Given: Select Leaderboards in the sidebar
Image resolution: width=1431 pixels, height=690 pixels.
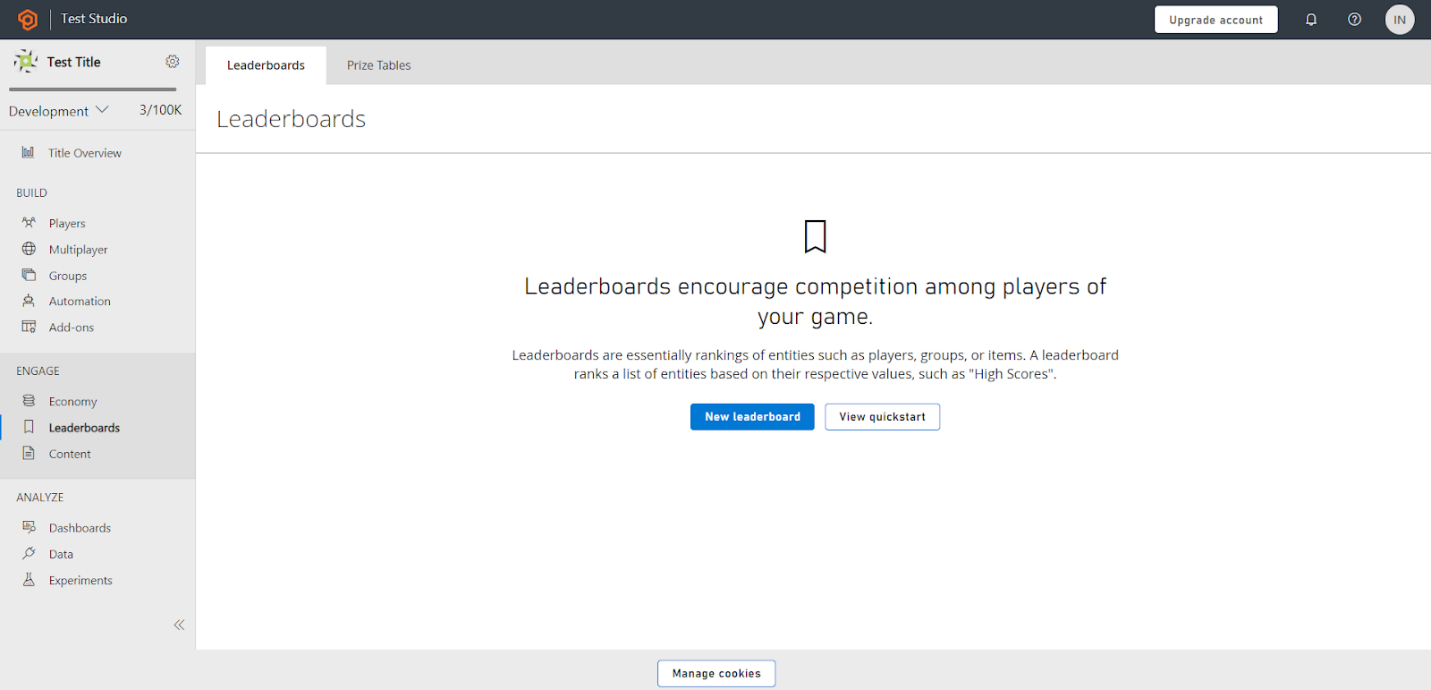Looking at the screenshot, I should 84,427.
